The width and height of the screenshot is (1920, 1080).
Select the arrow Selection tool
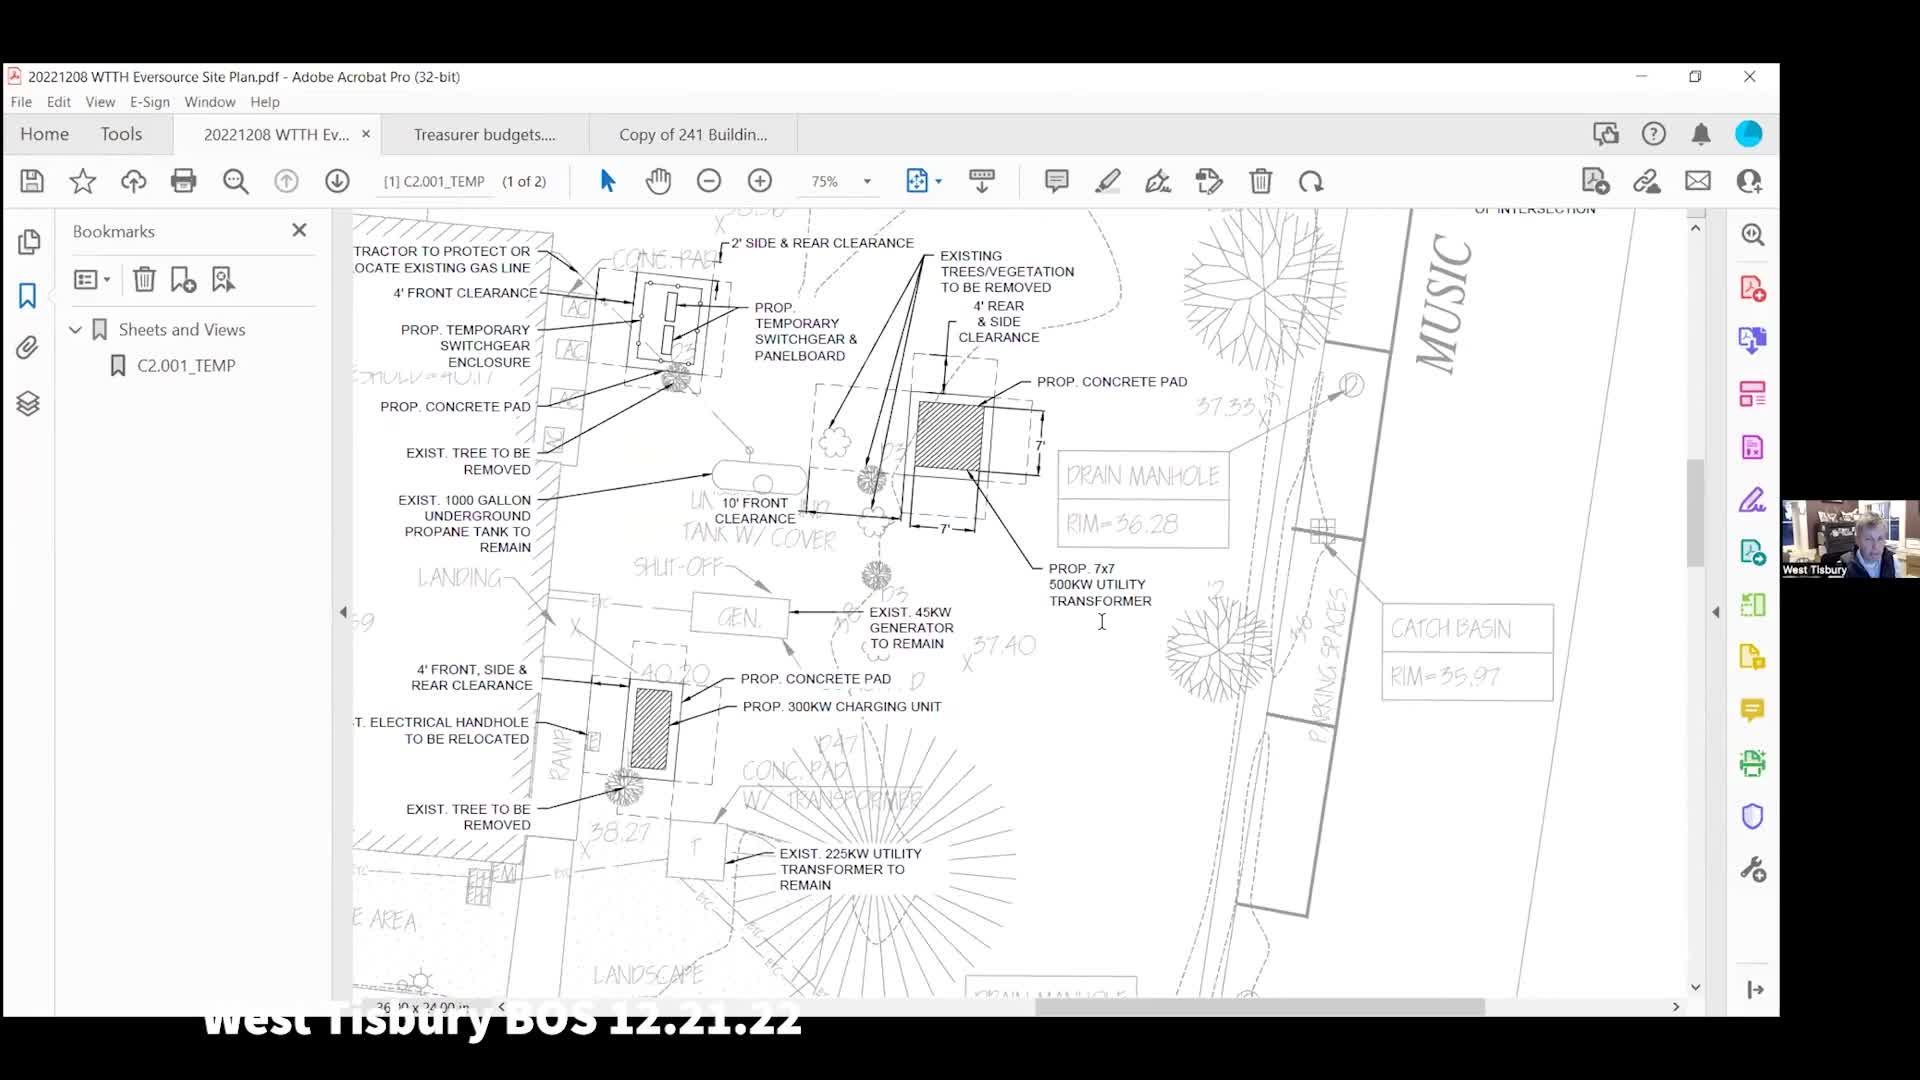click(x=608, y=181)
